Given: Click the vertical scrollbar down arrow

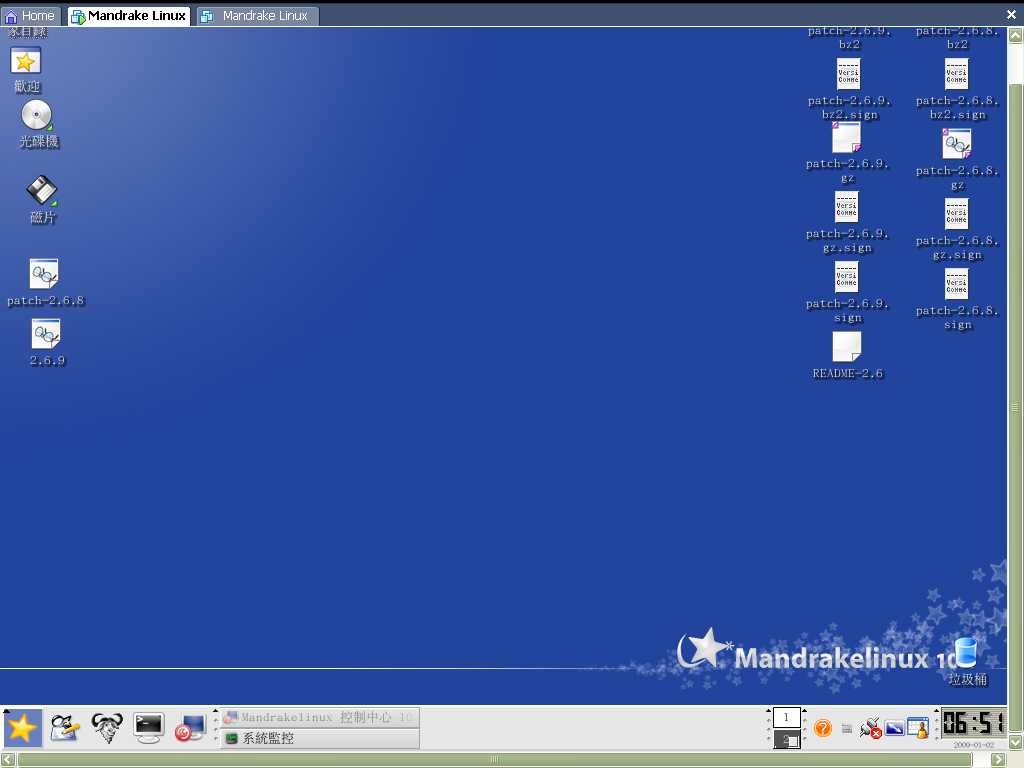Looking at the screenshot, I should click(x=1016, y=743).
